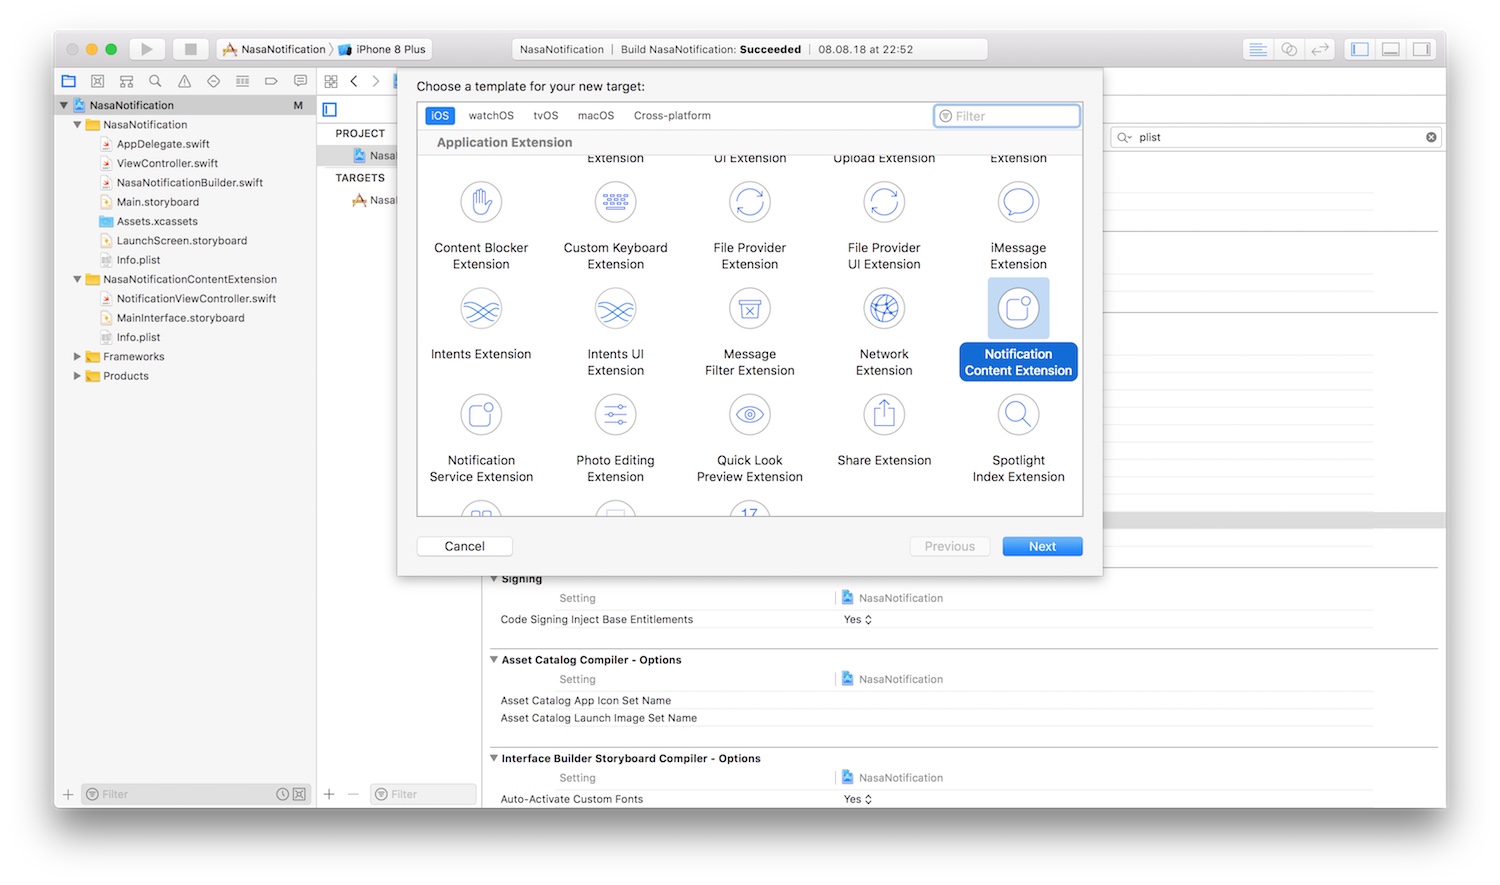Focus the template Filter search field
The width and height of the screenshot is (1500, 885).
(x=1007, y=116)
